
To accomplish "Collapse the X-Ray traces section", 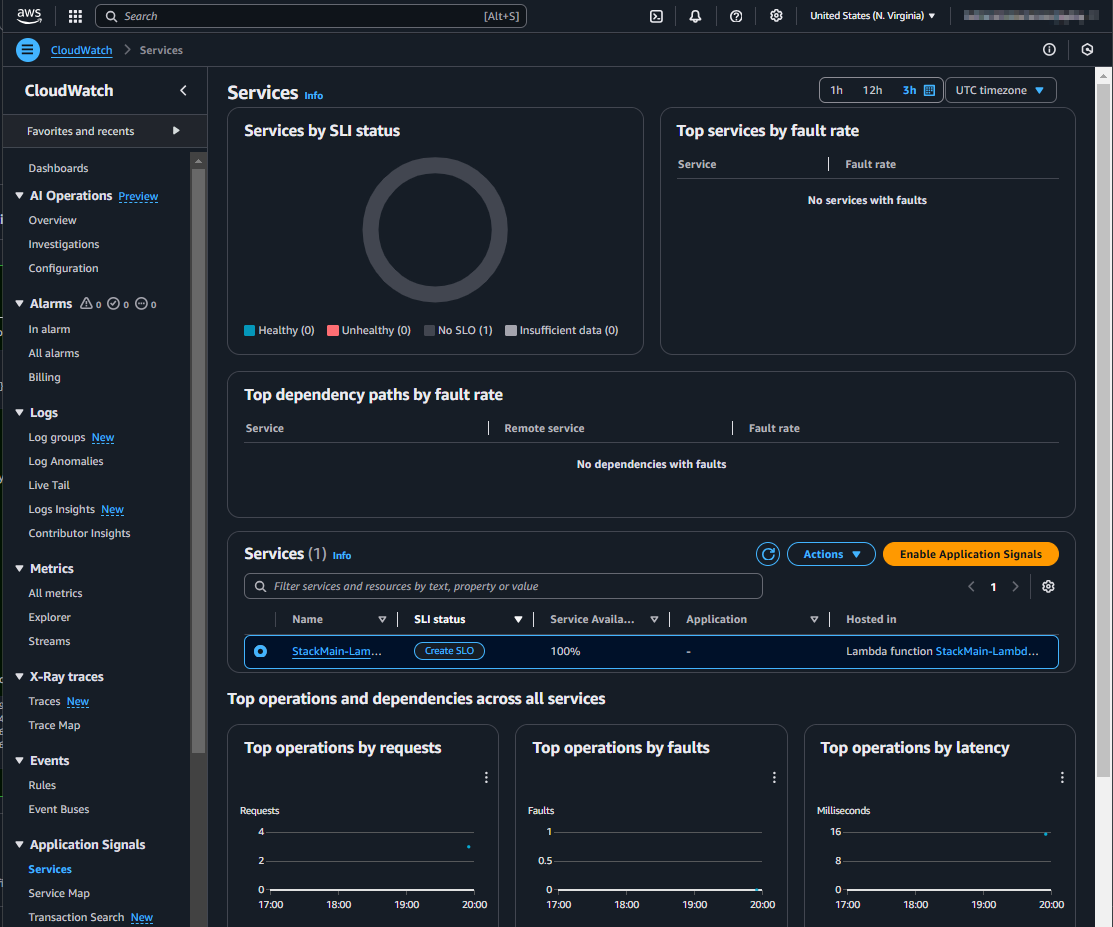I will (x=20, y=677).
